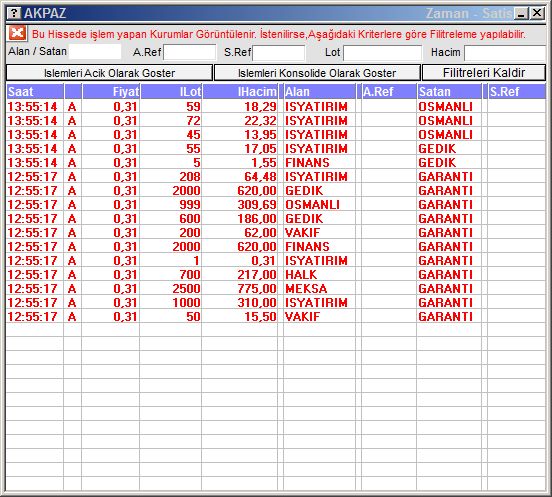The image size is (552, 497).
Task: Select the volume cell 15,50
Action: click(261, 316)
